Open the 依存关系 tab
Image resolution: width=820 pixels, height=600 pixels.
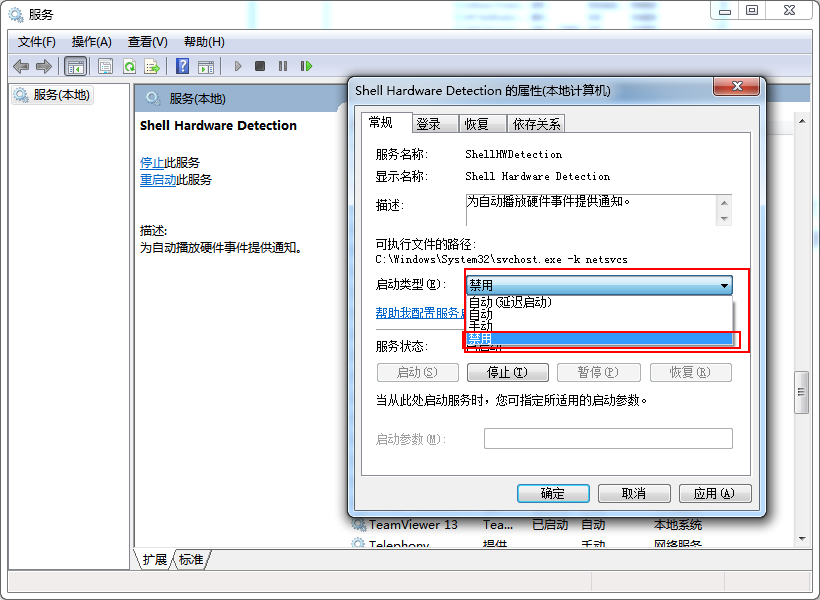point(536,124)
